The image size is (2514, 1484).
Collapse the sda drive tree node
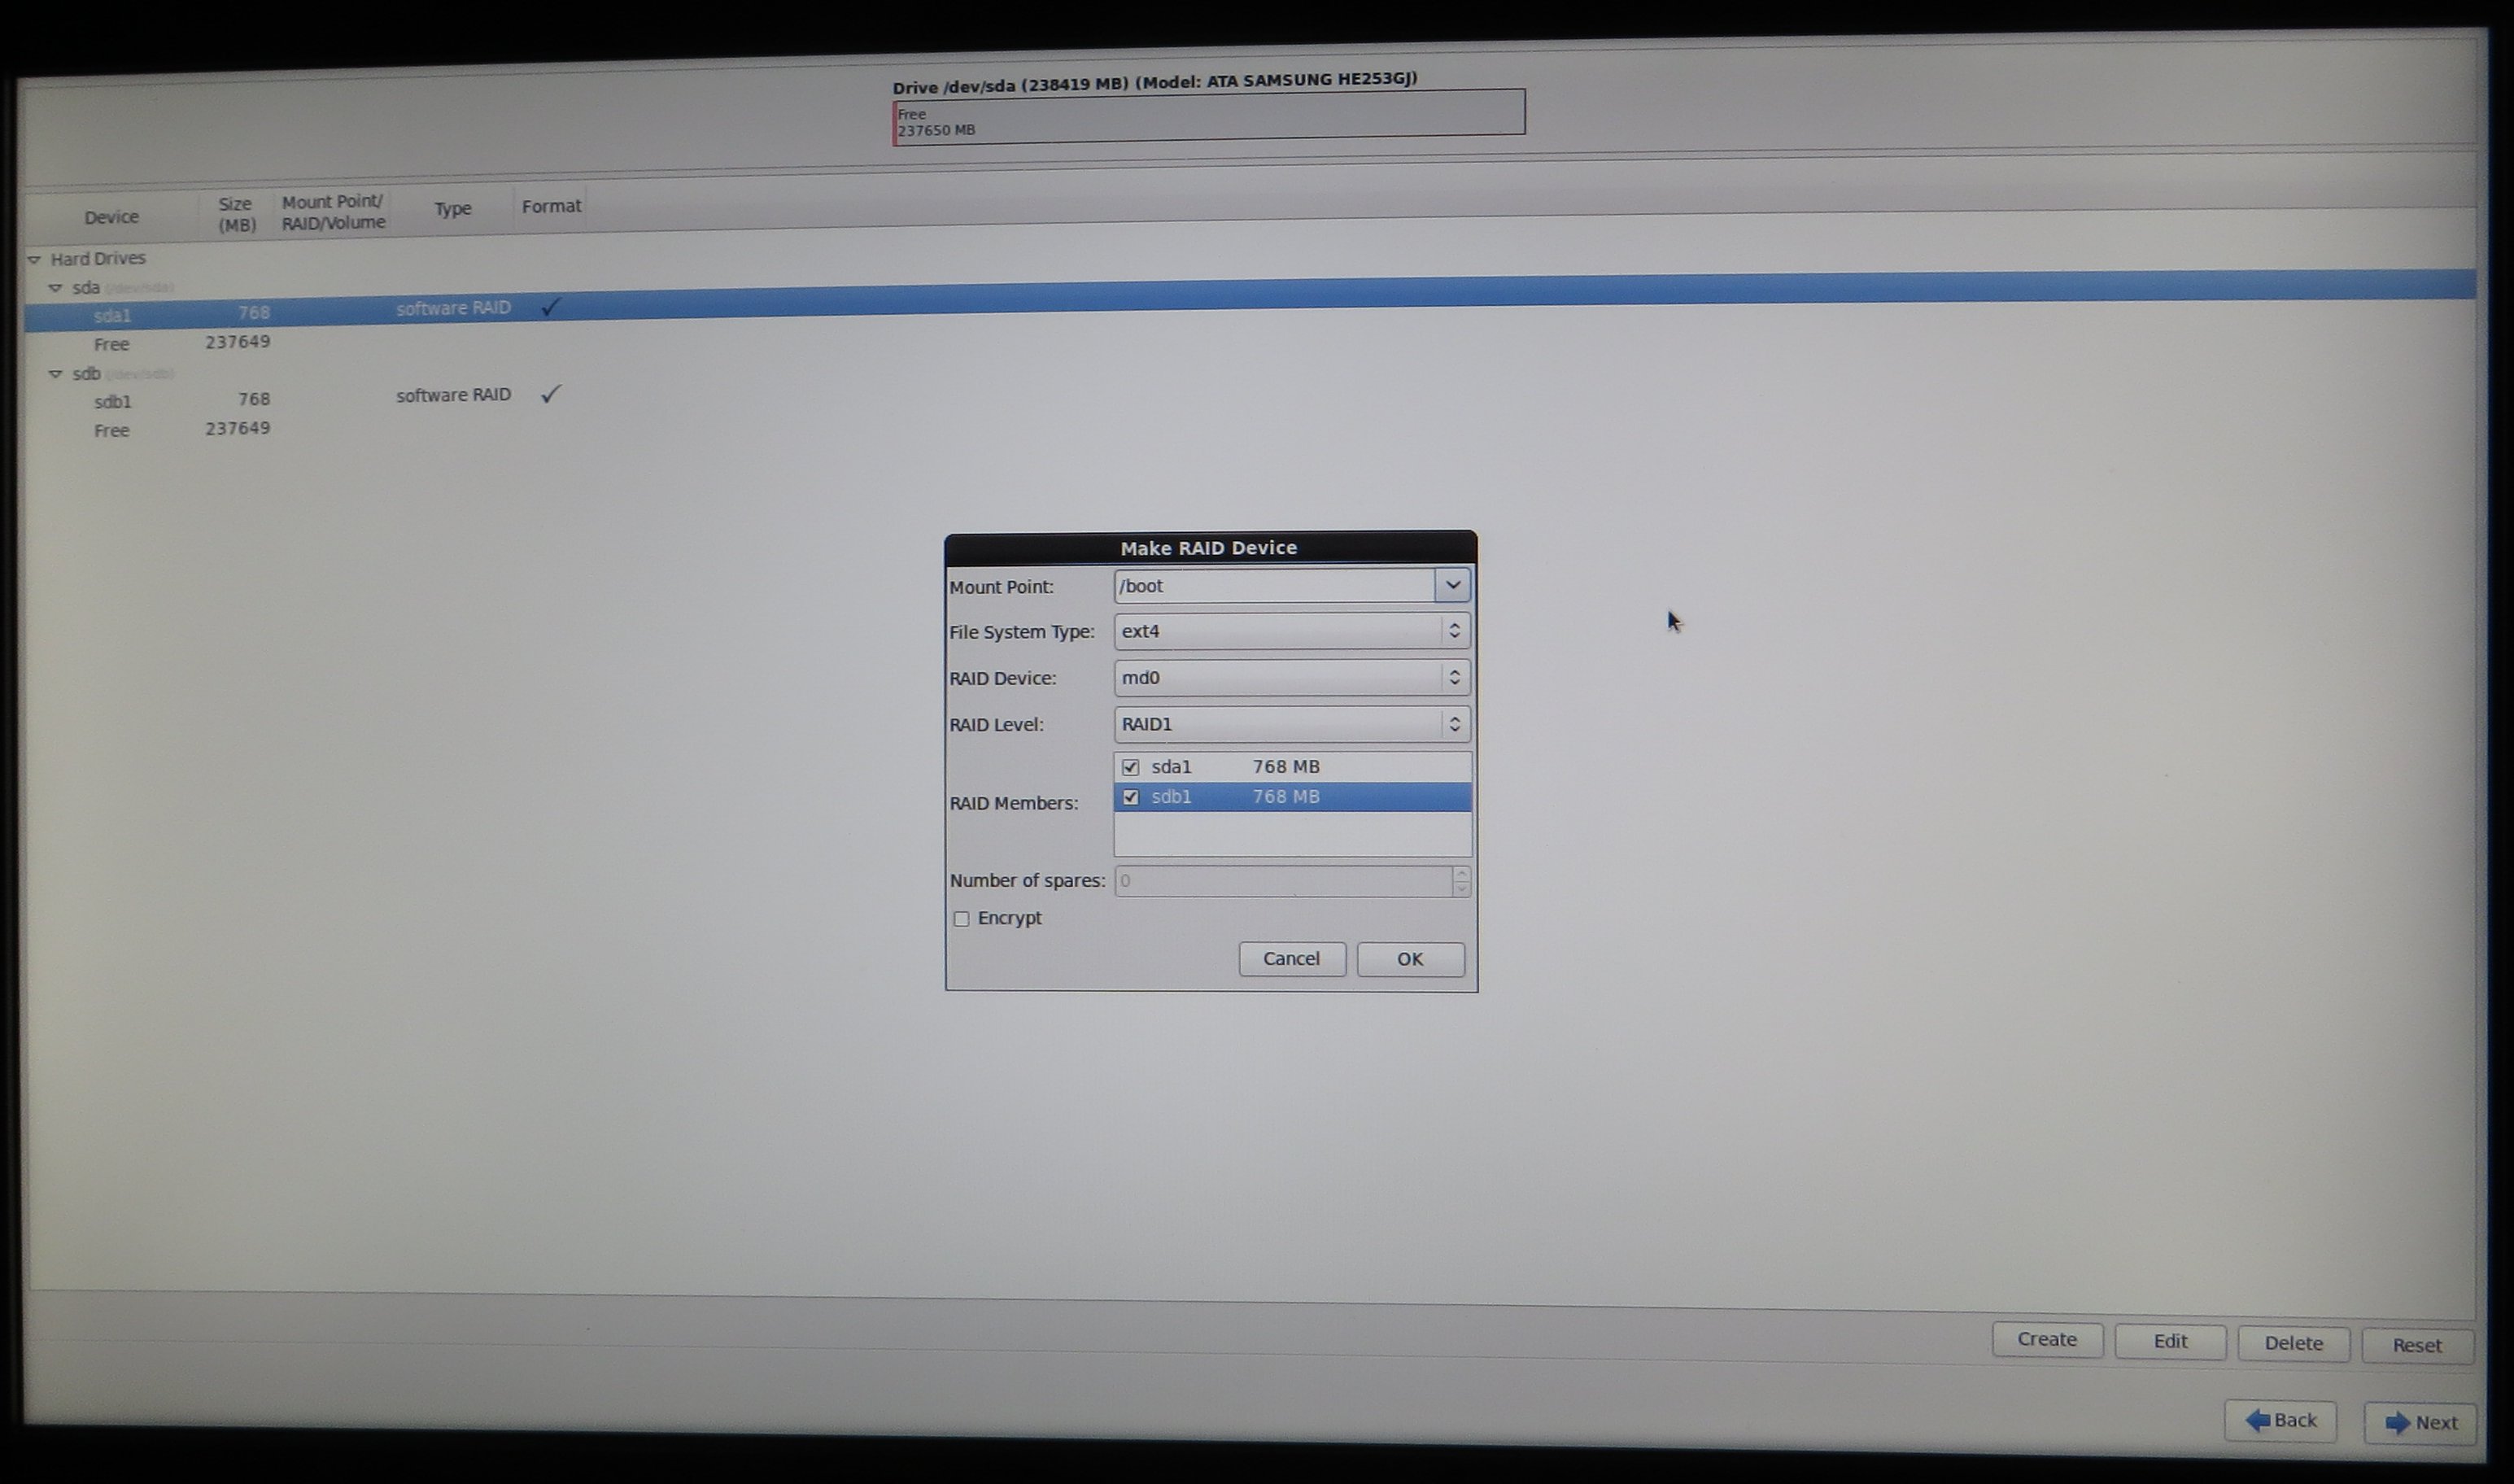pos(55,288)
